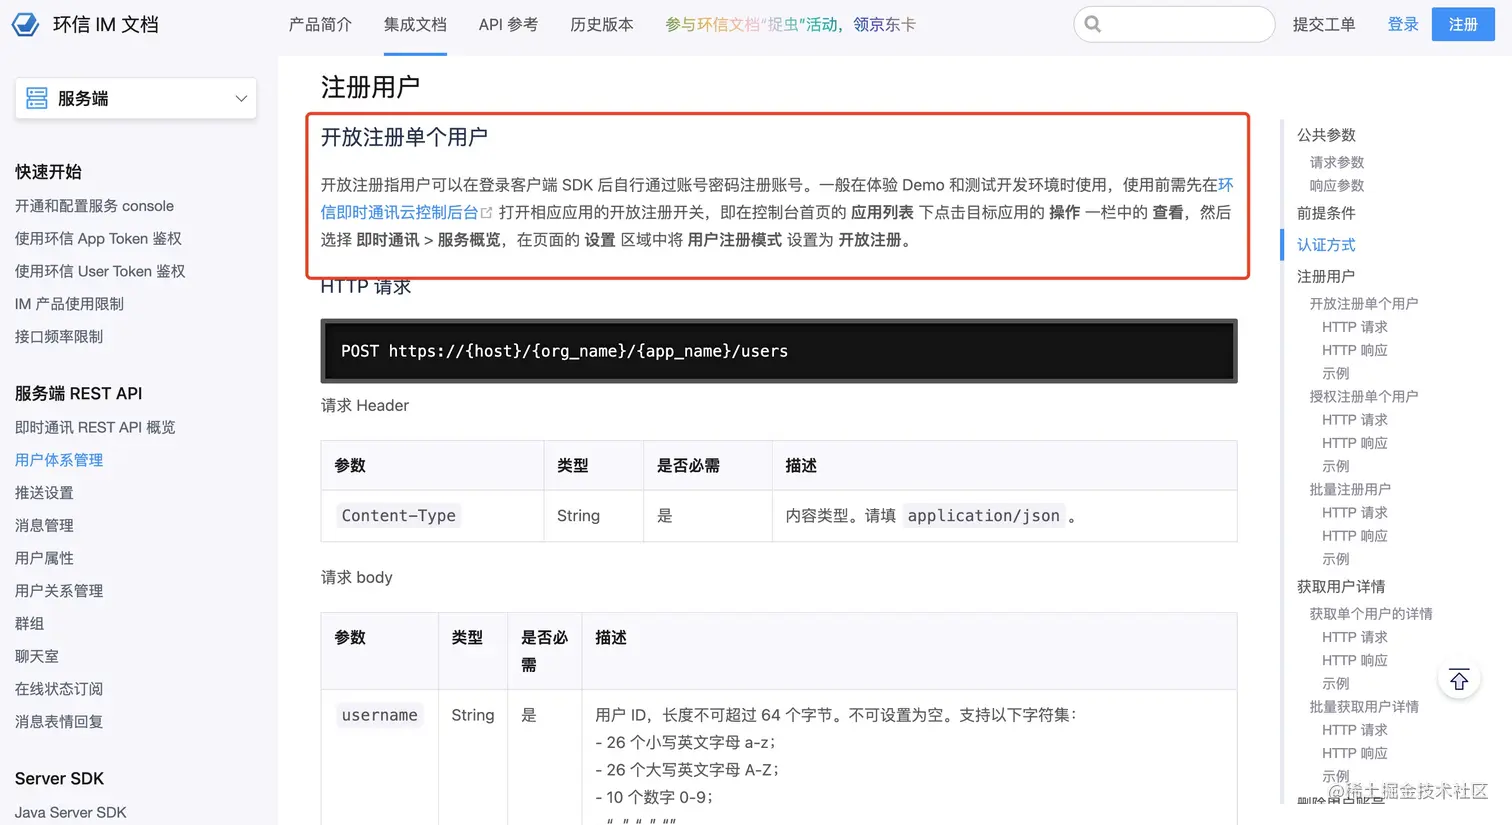Open 即时通讯 REST API 概览
The width and height of the screenshot is (1512, 825).
pos(95,427)
